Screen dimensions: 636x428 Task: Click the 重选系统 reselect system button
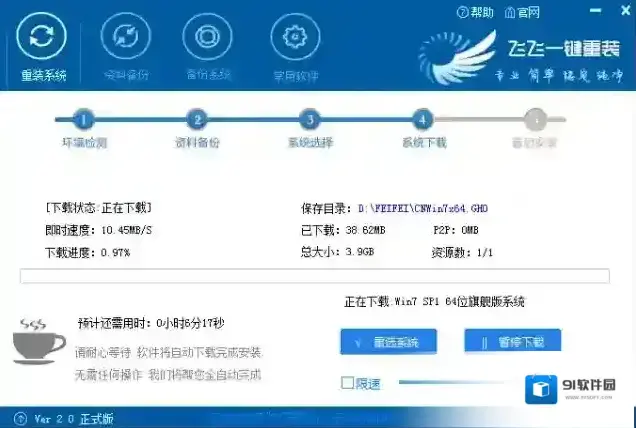pyautogui.click(x=387, y=342)
